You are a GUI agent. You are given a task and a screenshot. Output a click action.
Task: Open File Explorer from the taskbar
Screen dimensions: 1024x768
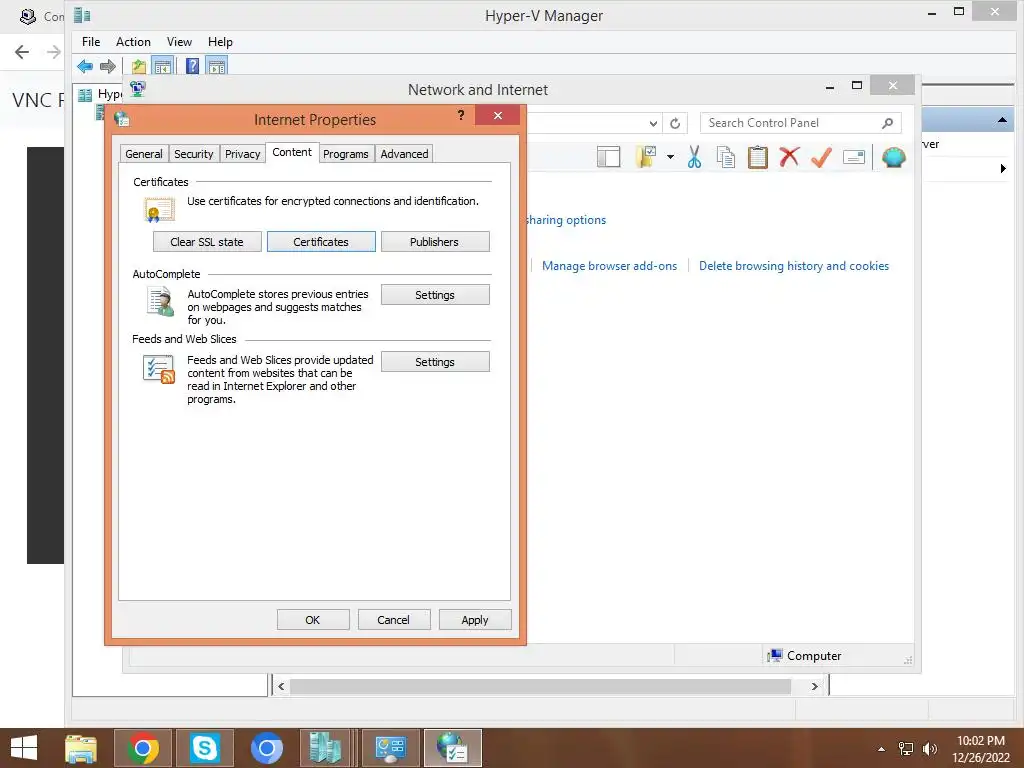pyautogui.click(x=81, y=748)
